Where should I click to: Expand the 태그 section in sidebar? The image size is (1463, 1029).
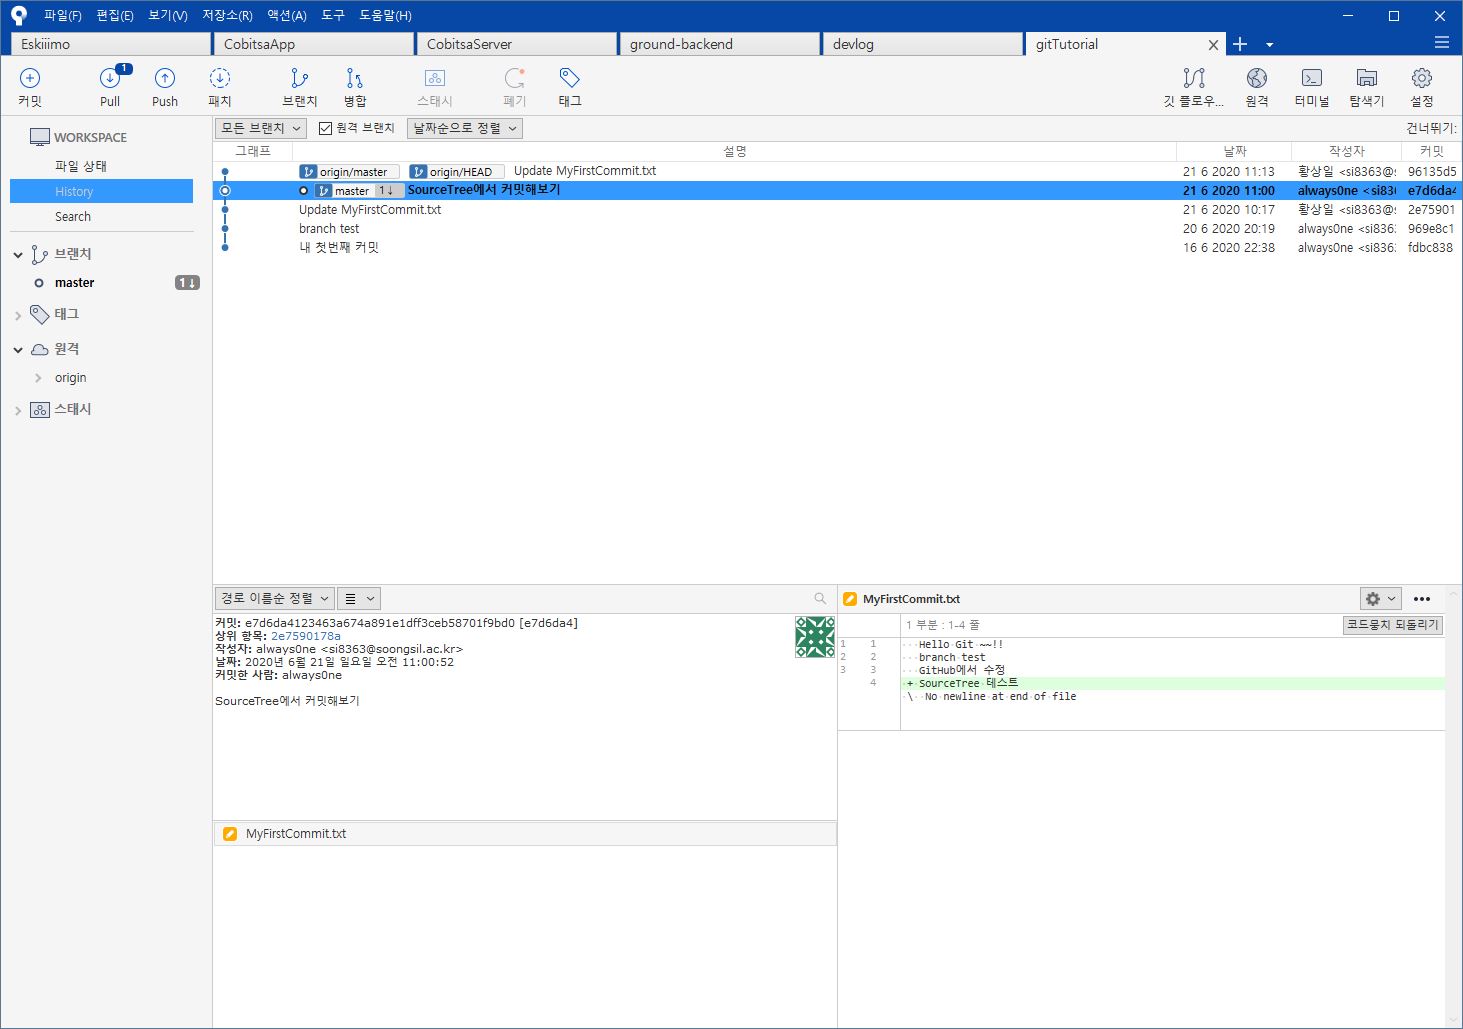[x=18, y=316]
